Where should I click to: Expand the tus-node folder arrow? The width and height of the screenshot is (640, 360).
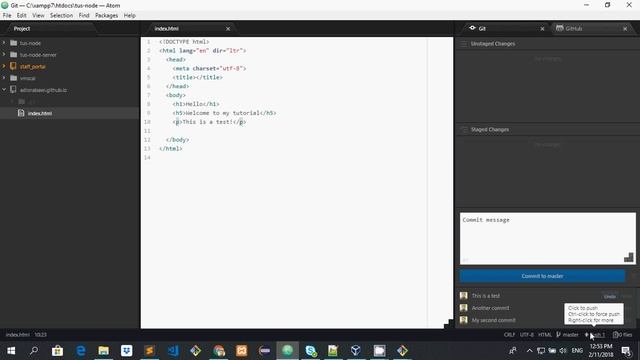coord(4,43)
